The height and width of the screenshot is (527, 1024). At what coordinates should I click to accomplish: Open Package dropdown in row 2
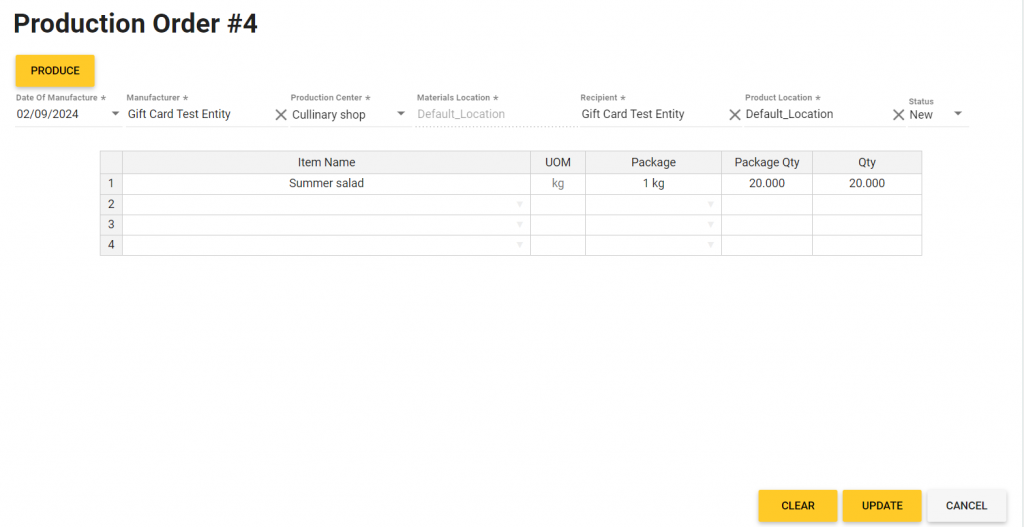(710, 205)
